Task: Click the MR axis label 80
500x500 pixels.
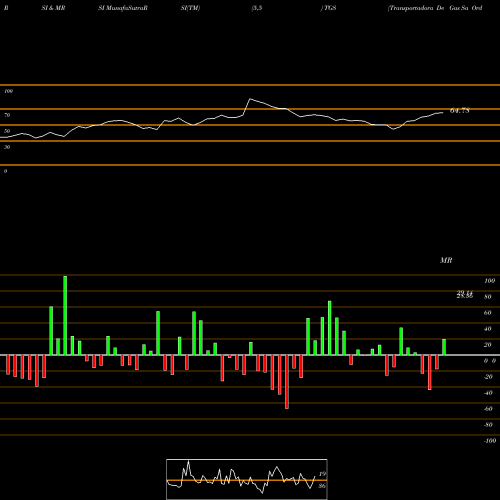Action: [x=488, y=297]
